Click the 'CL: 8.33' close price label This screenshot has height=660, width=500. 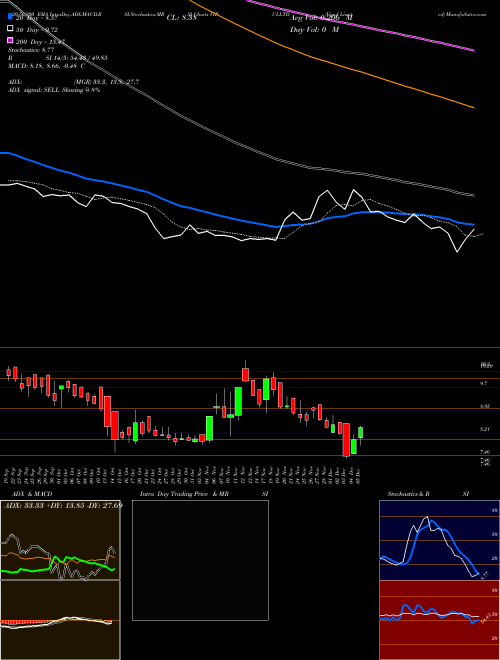(x=181, y=18)
